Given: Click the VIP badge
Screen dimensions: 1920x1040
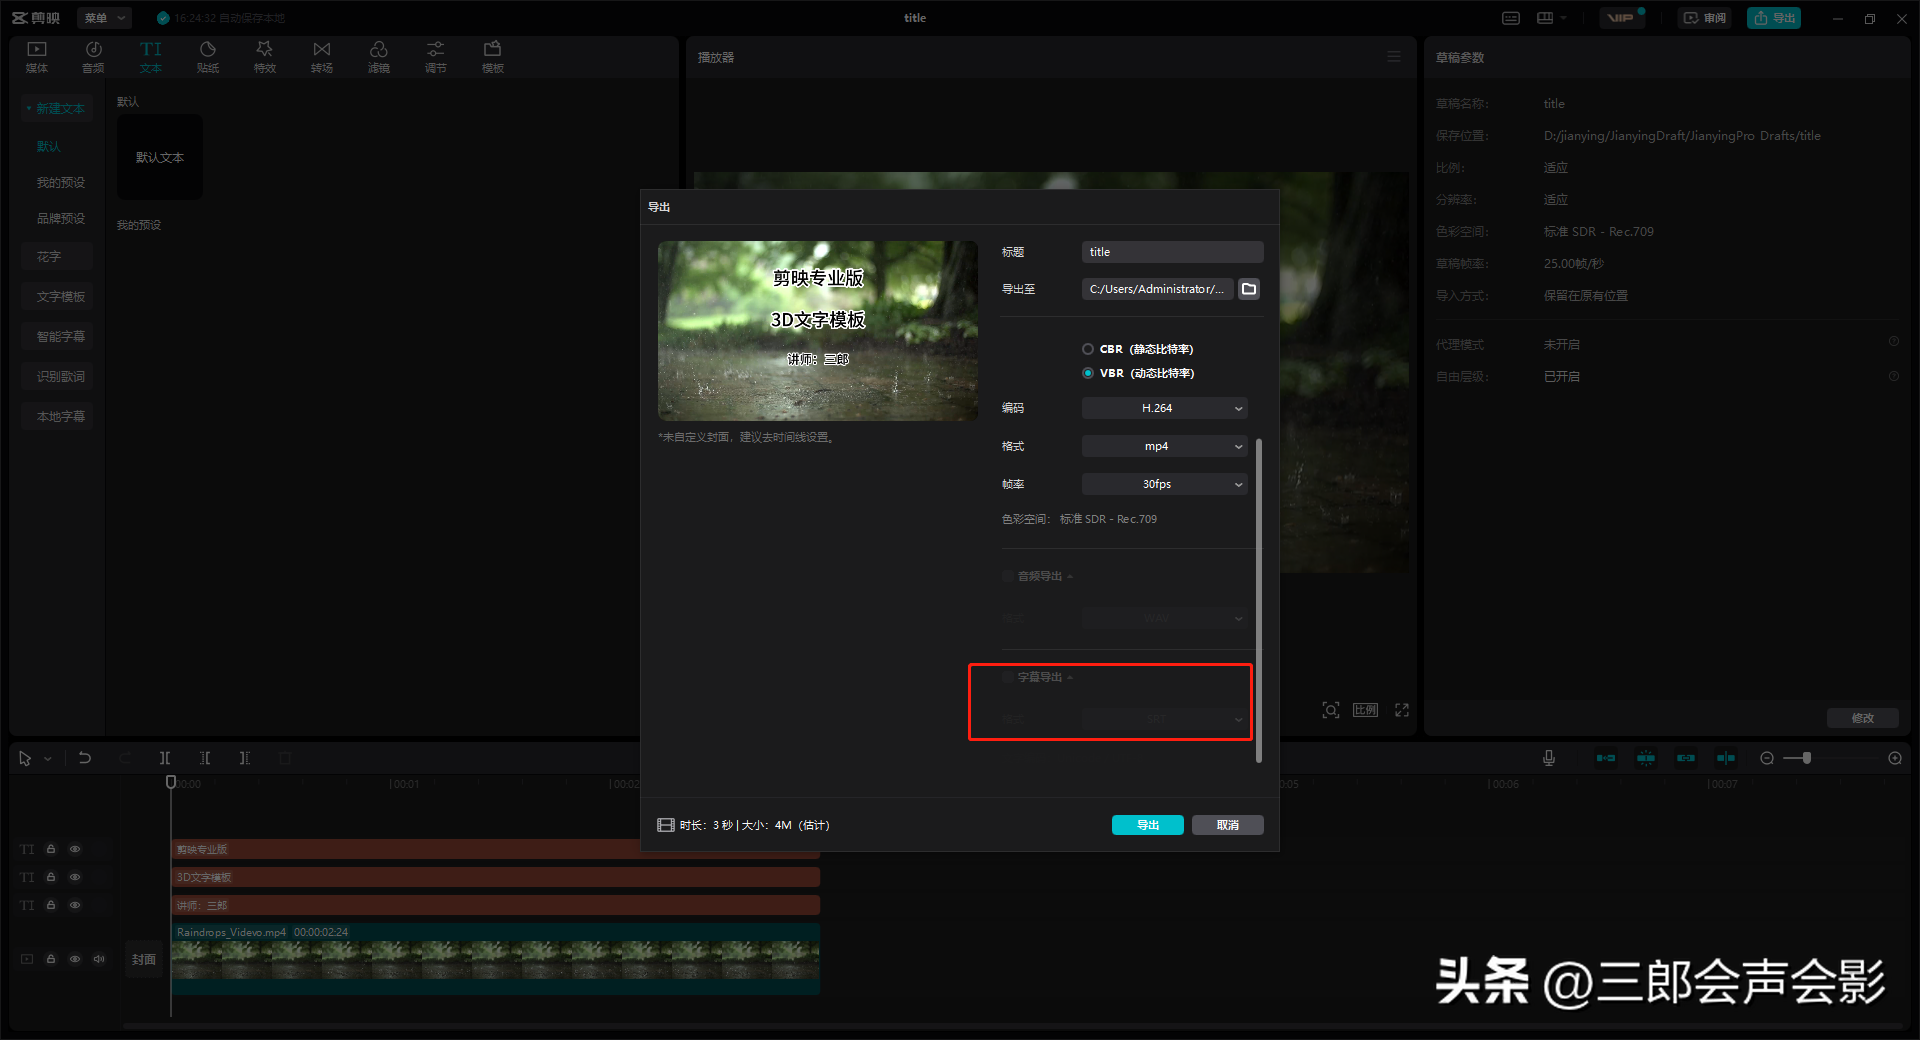Looking at the screenshot, I should (1621, 18).
